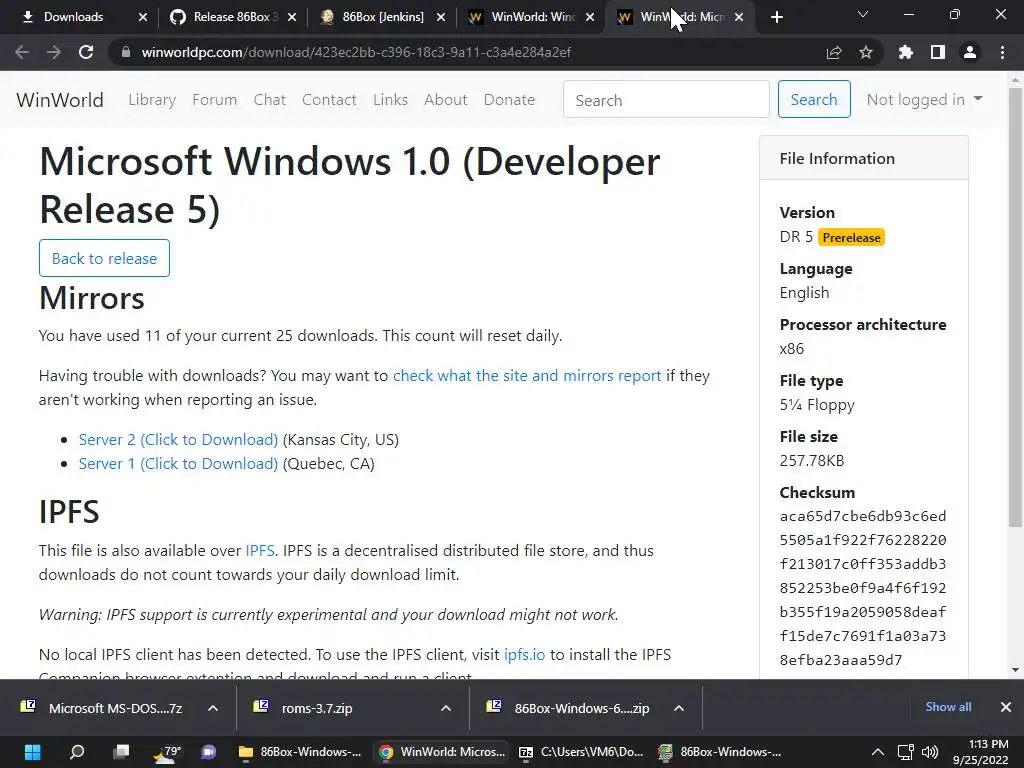The width and height of the screenshot is (1024, 768).
Task: Open the Chat nav item
Action: click(270, 100)
